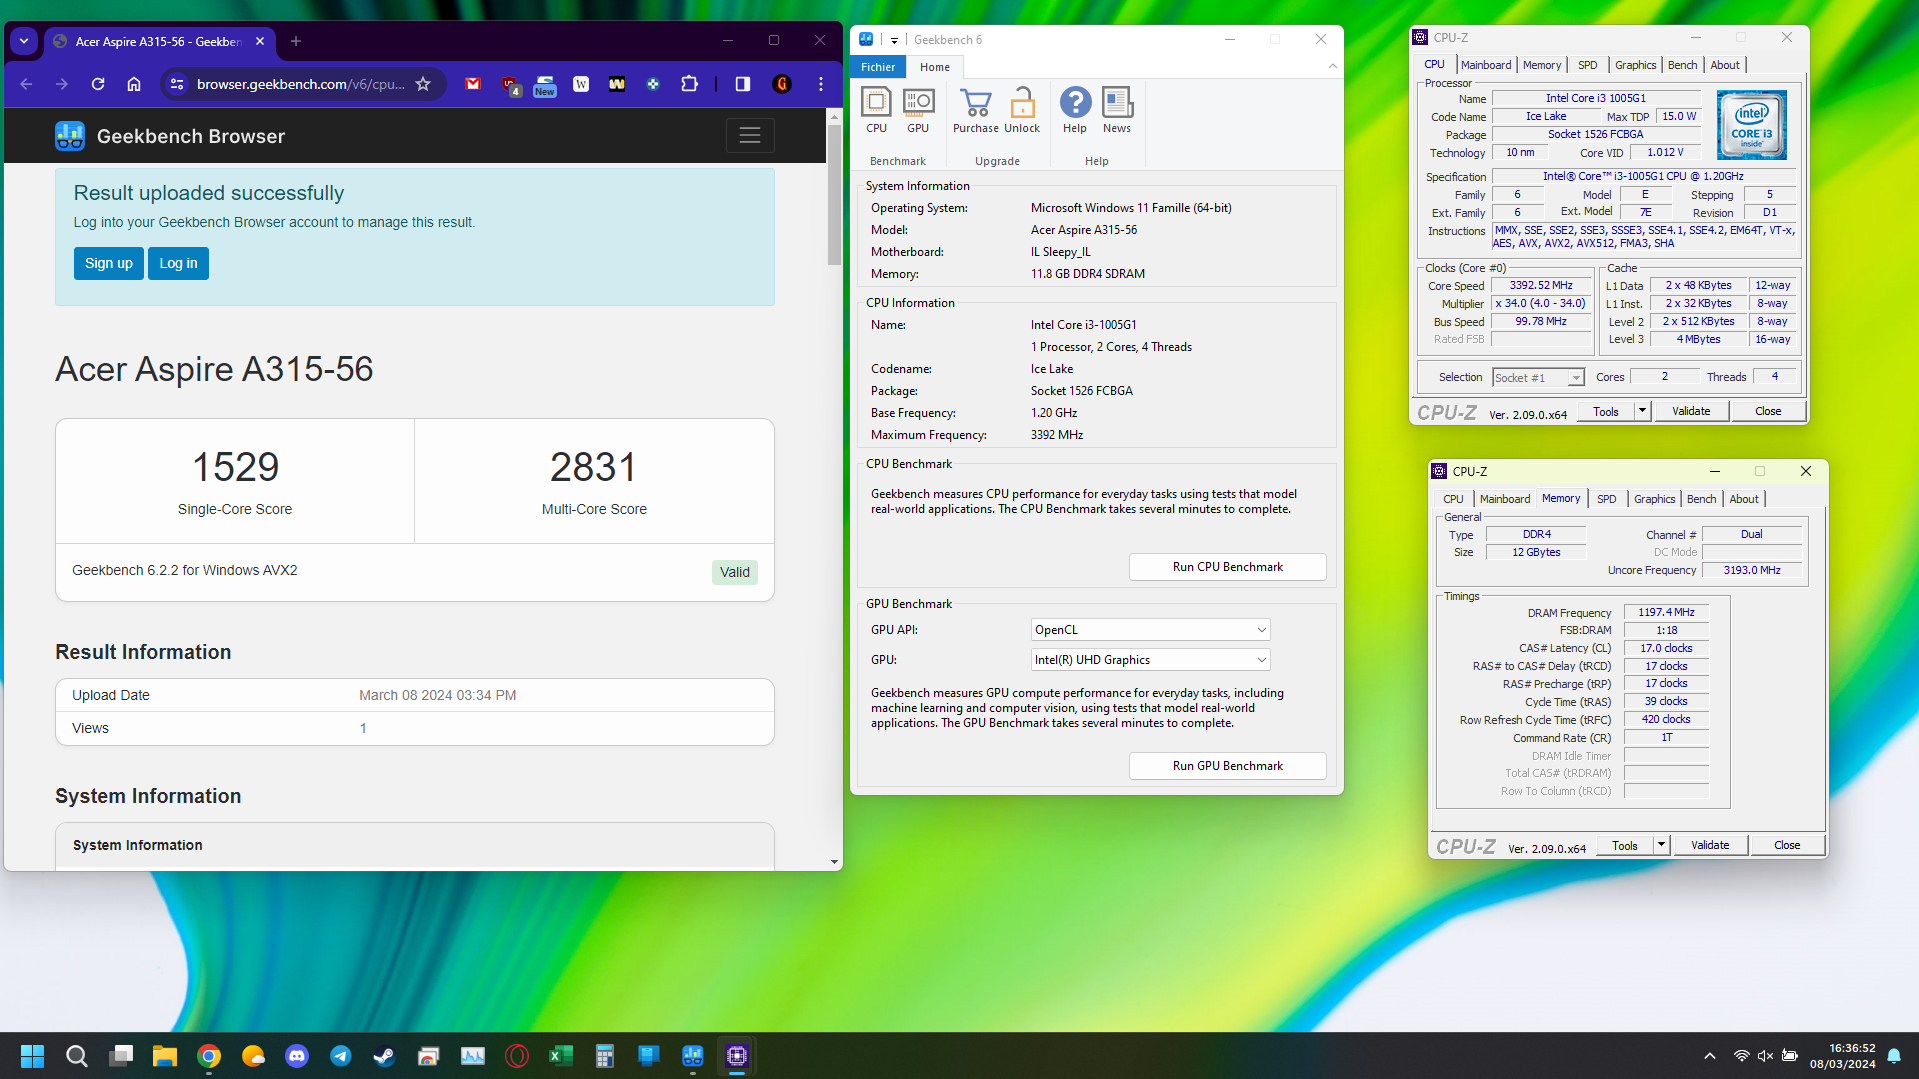The image size is (1919, 1079).
Task: Open About tab in top CPU-Z window
Action: (1725, 65)
